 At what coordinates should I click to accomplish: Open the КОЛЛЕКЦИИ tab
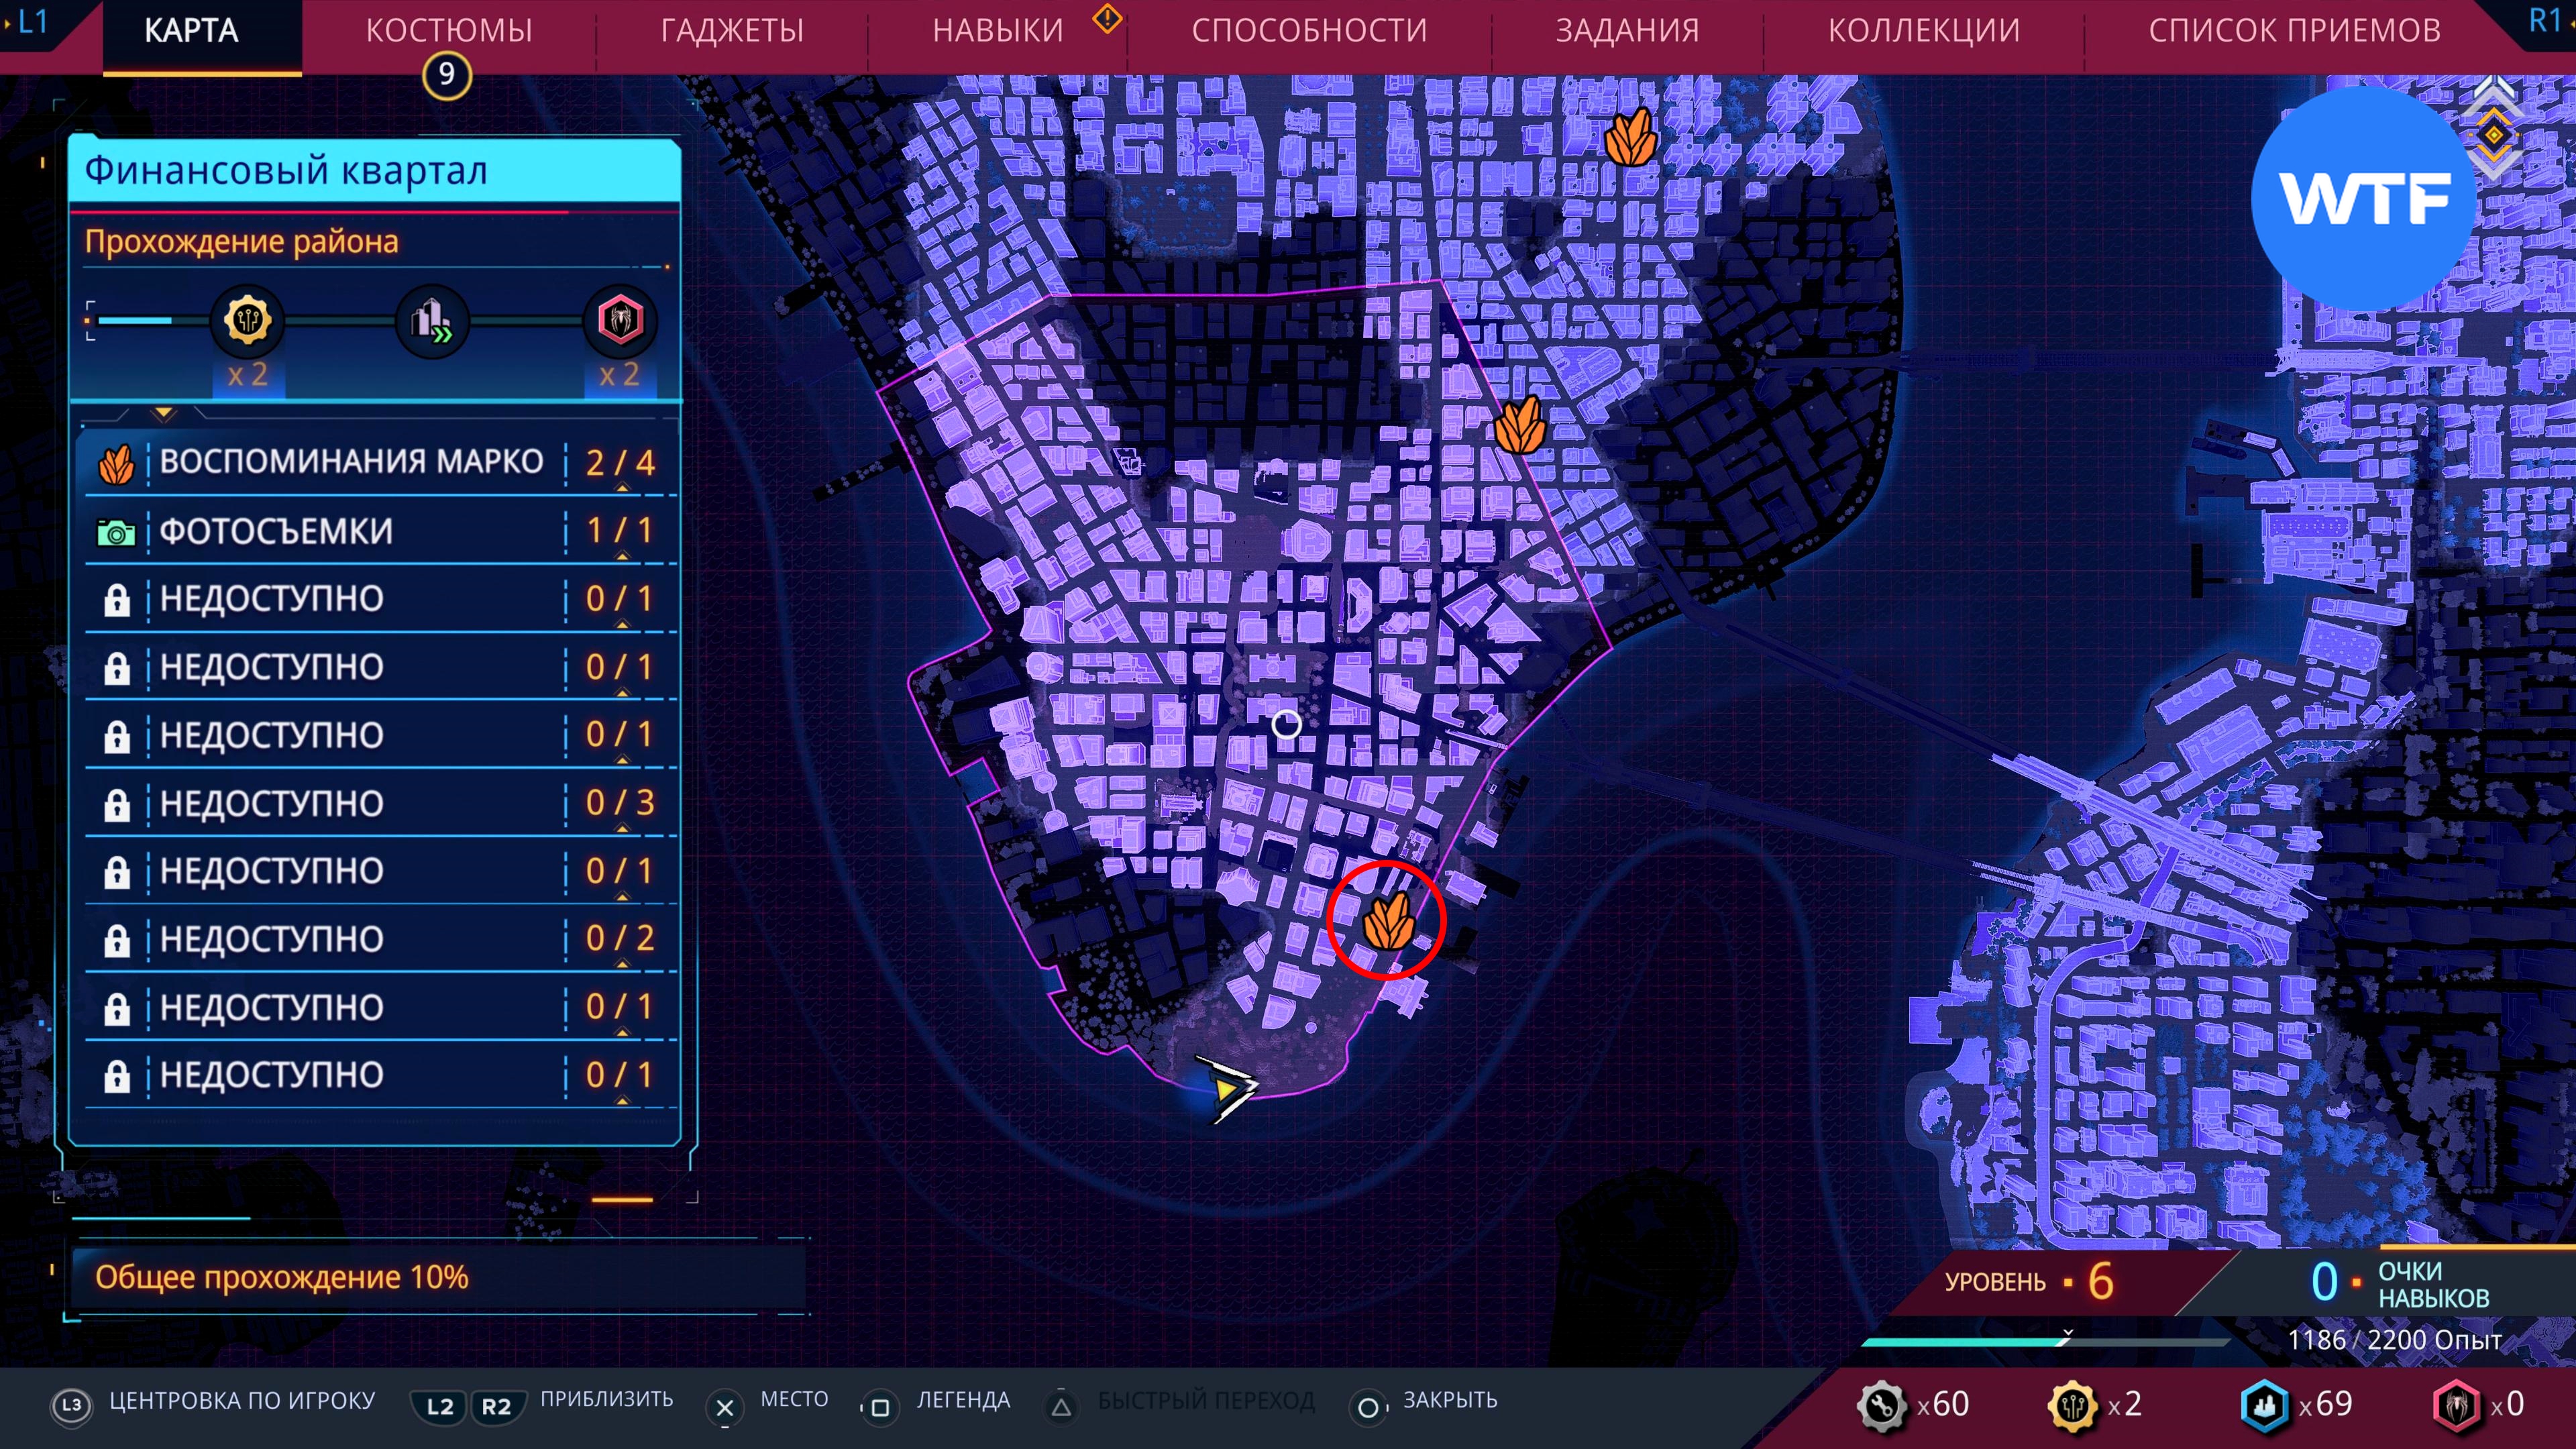pyautogui.click(x=1923, y=30)
